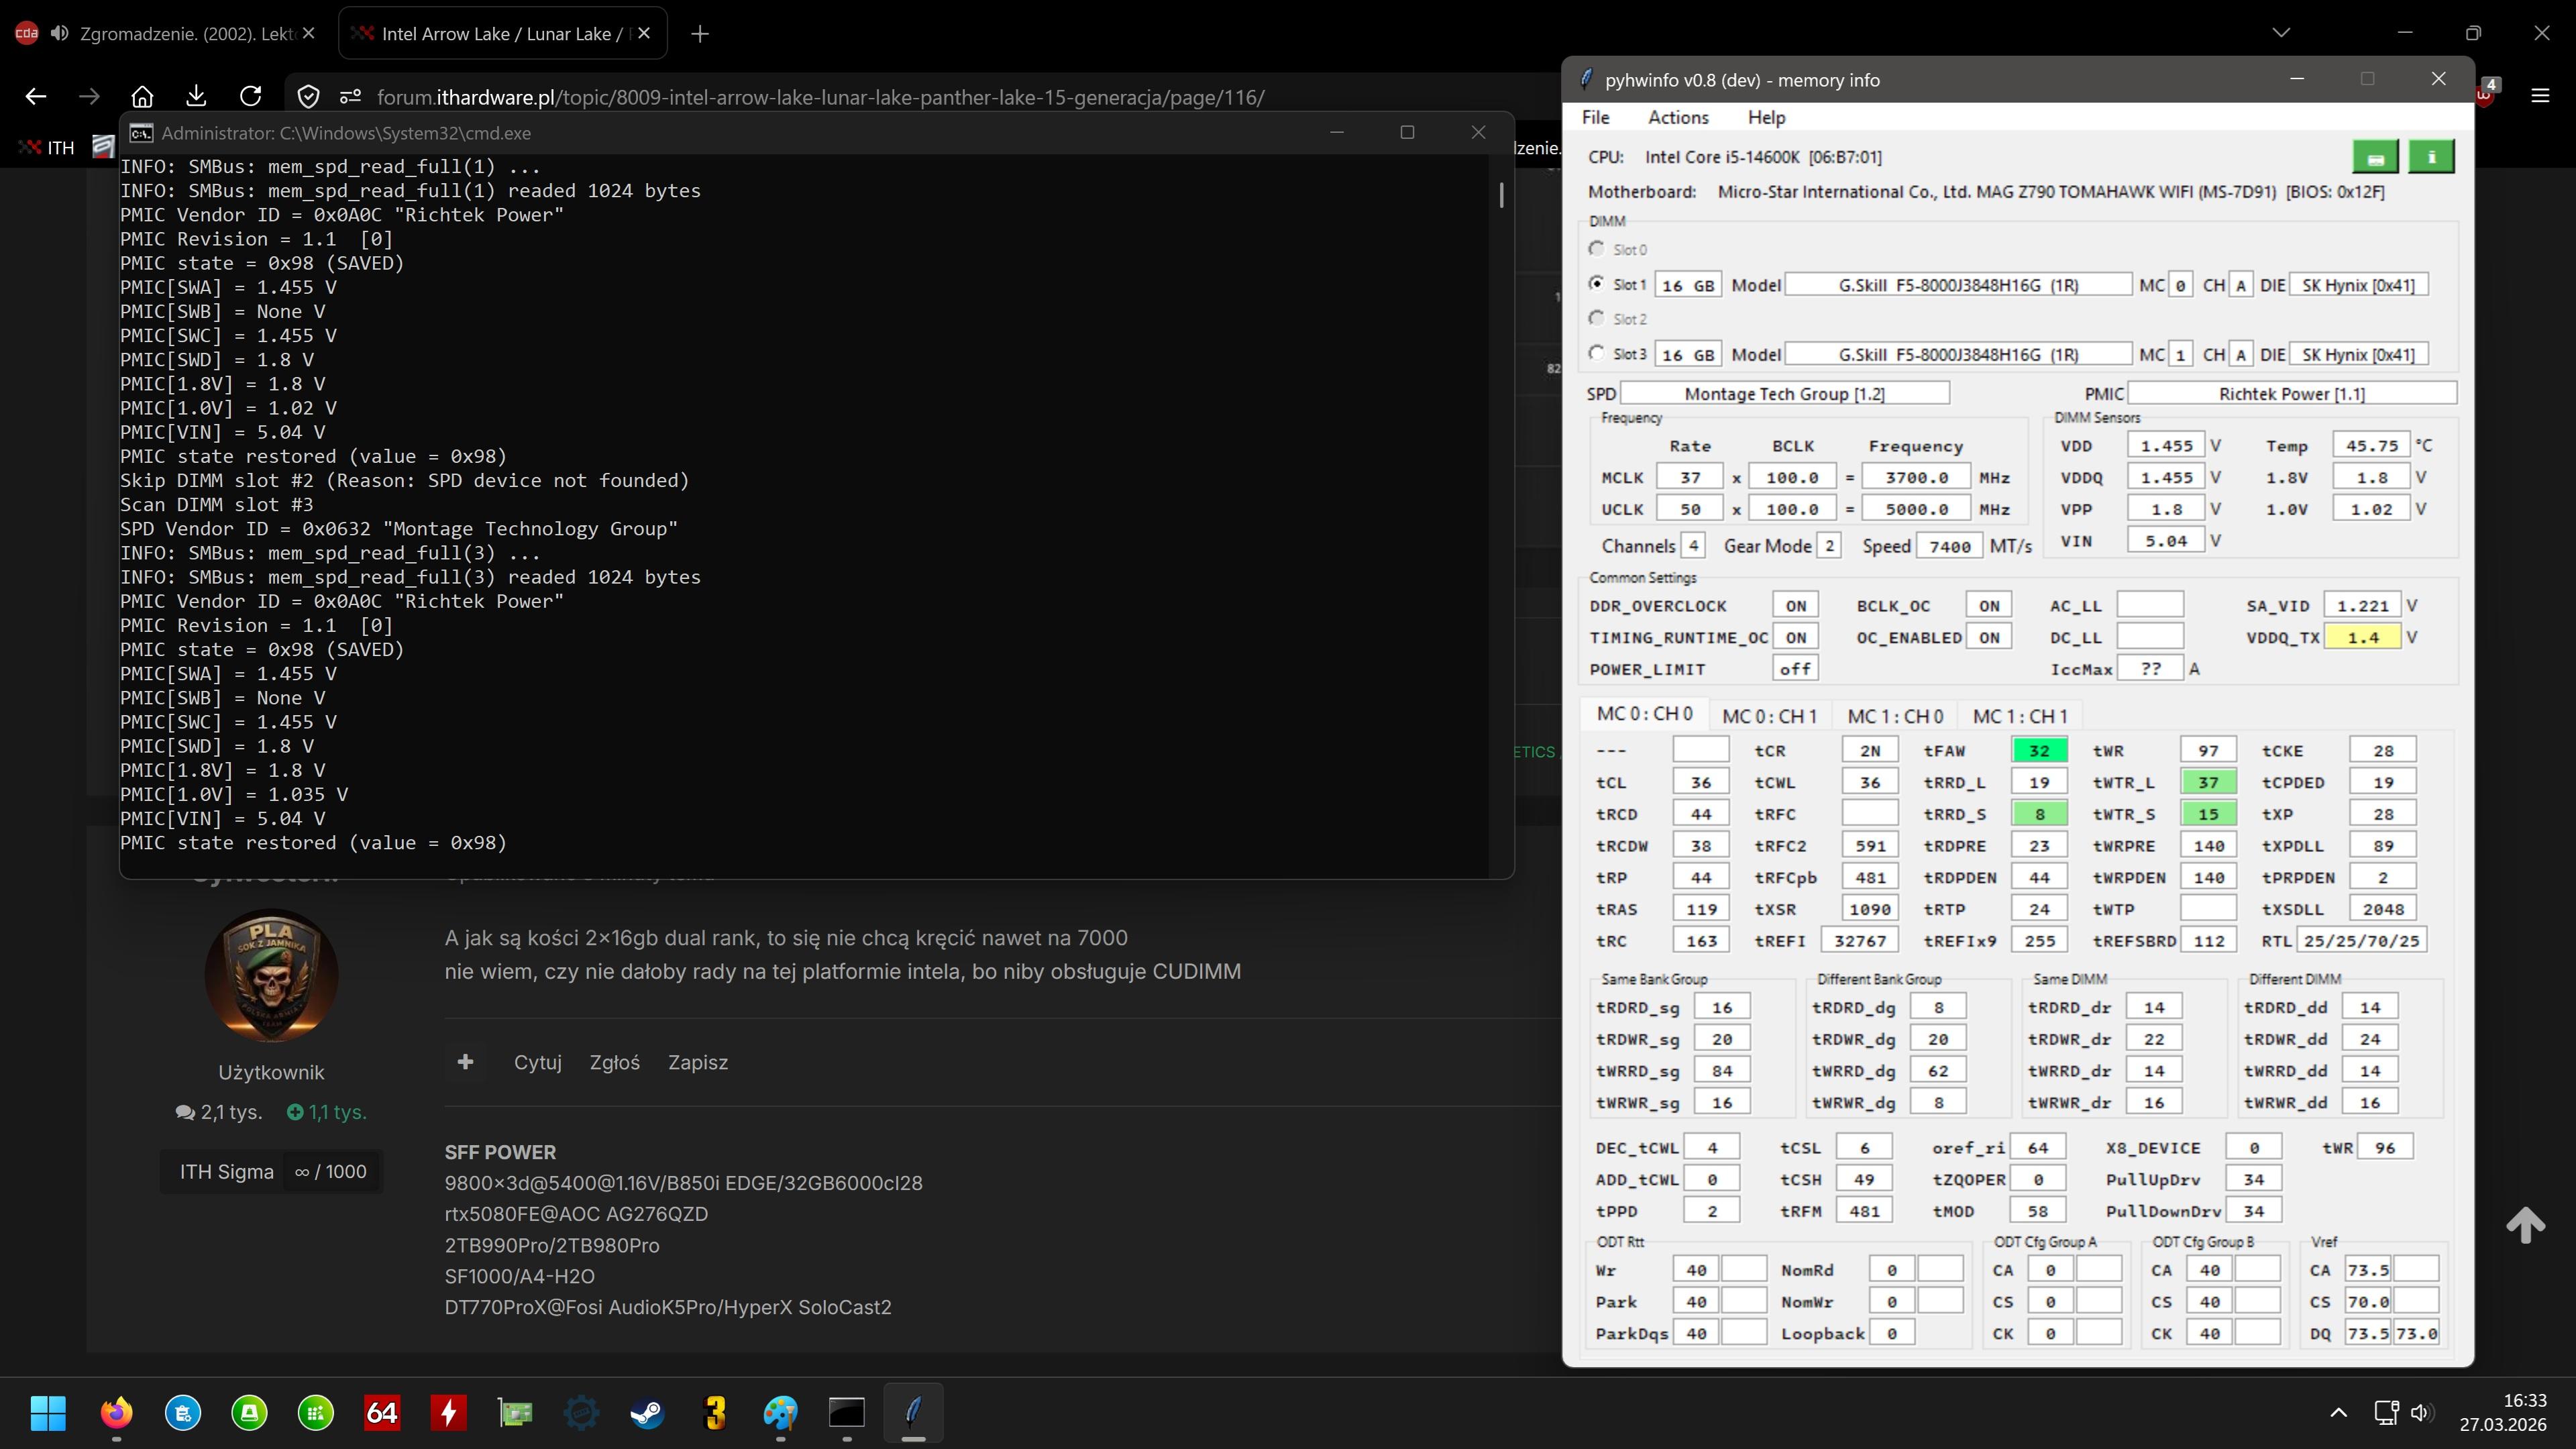Screen dimensions: 2576x1449
Task: Switch to the MC 1 : CH 0 tab
Action: 1894,716
